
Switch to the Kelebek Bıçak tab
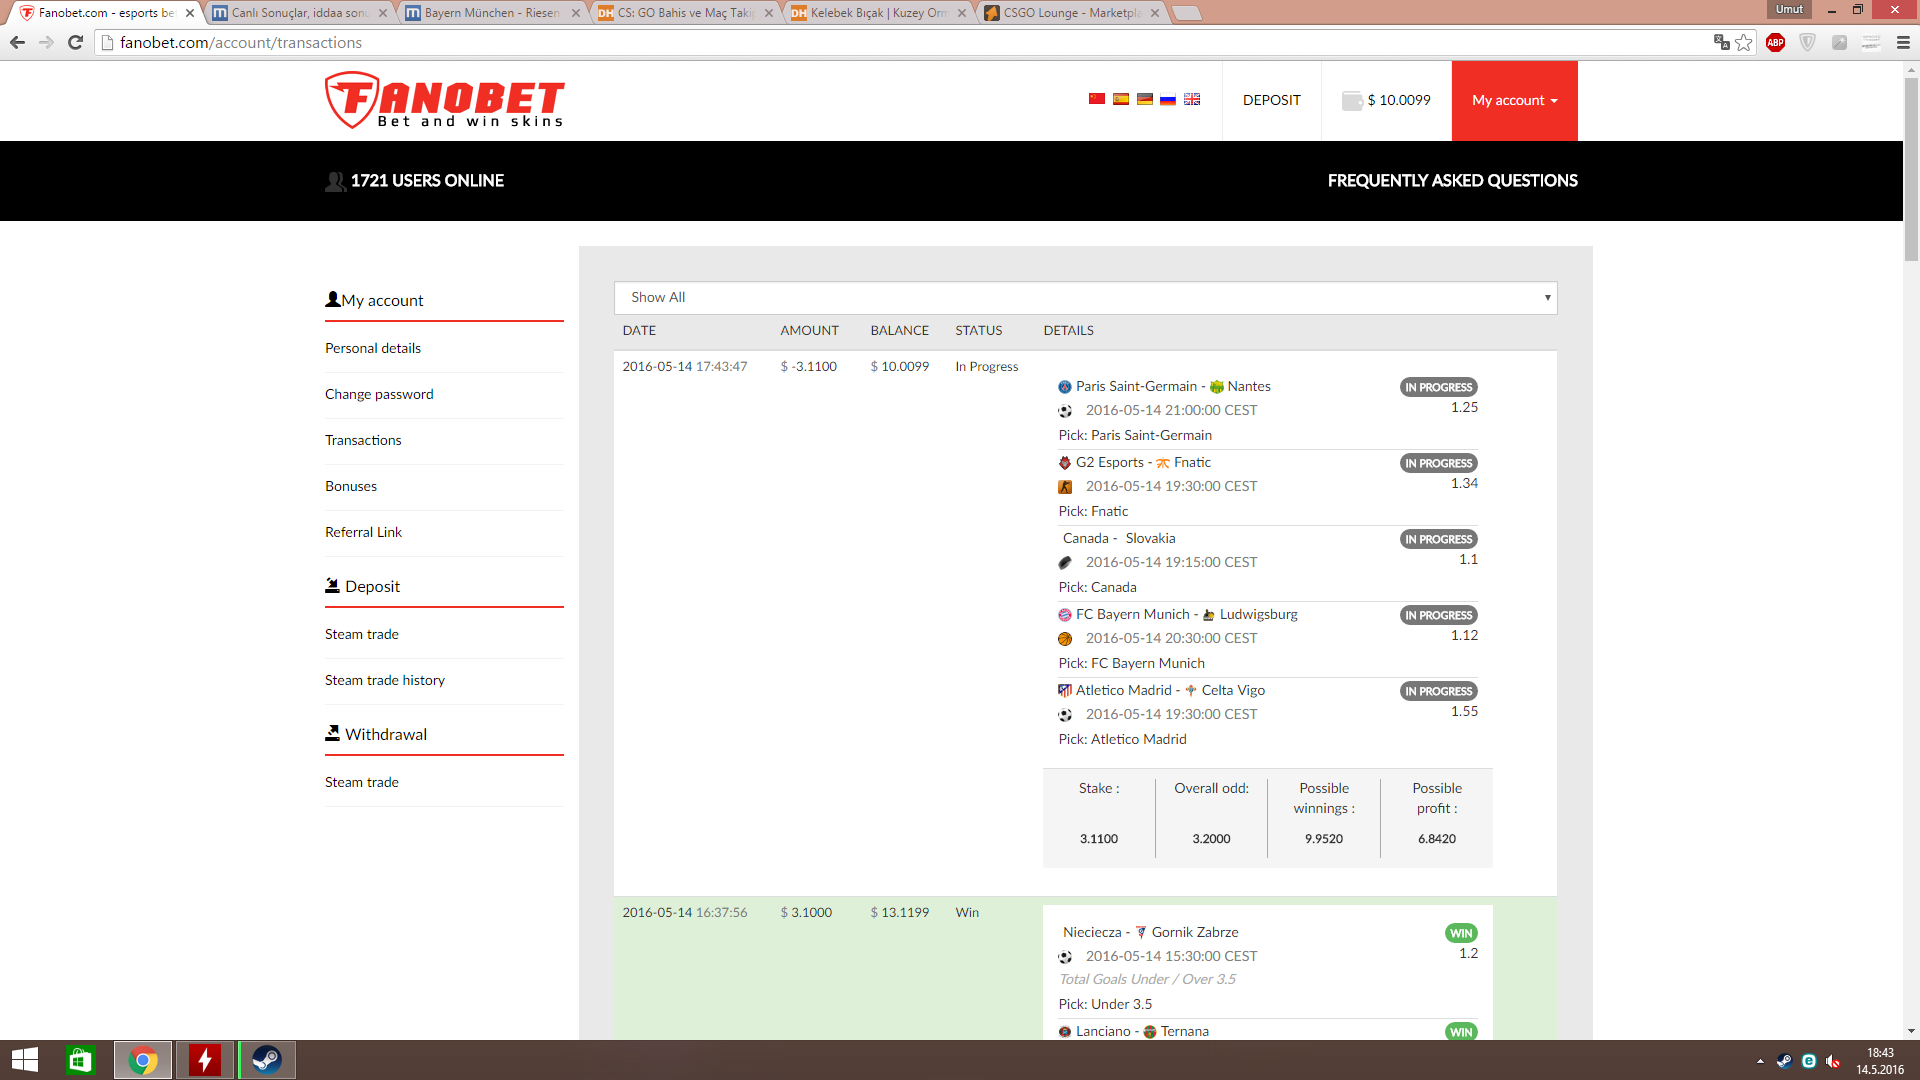pos(878,13)
